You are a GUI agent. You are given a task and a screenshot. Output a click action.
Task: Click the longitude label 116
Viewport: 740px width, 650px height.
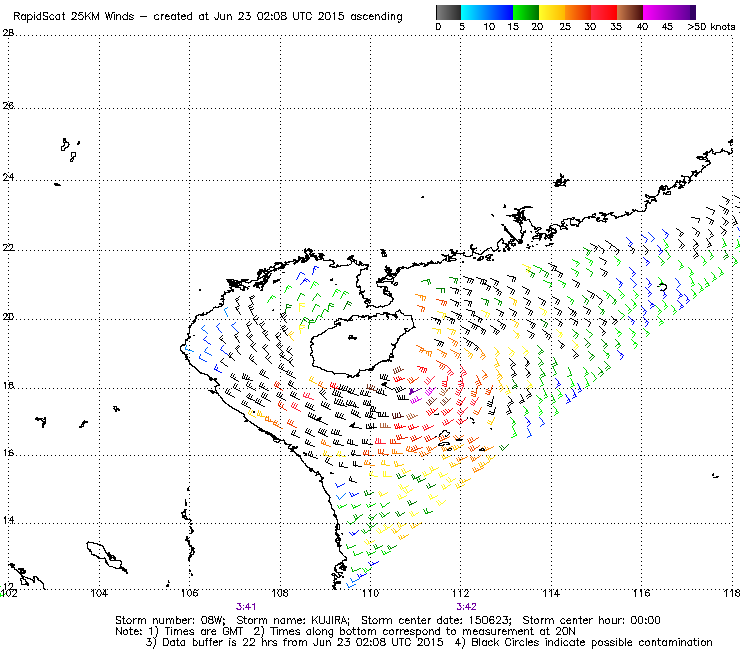pyautogui.click(x=641, y=593)
